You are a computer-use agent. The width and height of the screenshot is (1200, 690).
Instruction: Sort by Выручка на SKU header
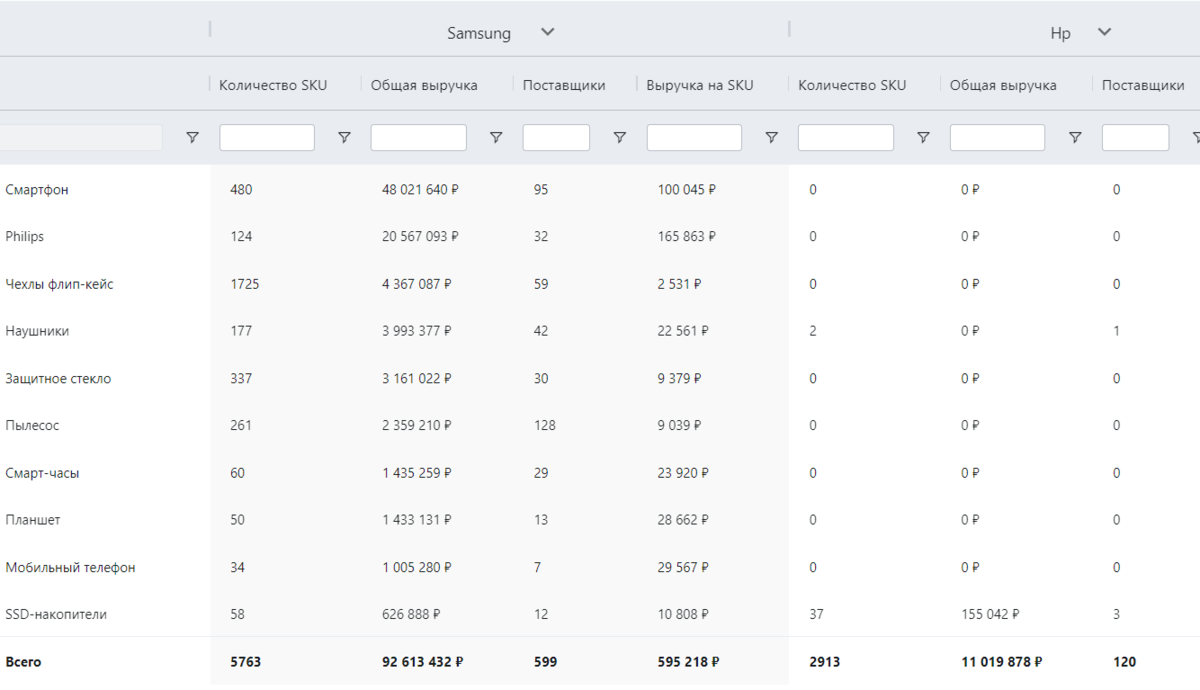pyautogui.click(x=700, y=85)
